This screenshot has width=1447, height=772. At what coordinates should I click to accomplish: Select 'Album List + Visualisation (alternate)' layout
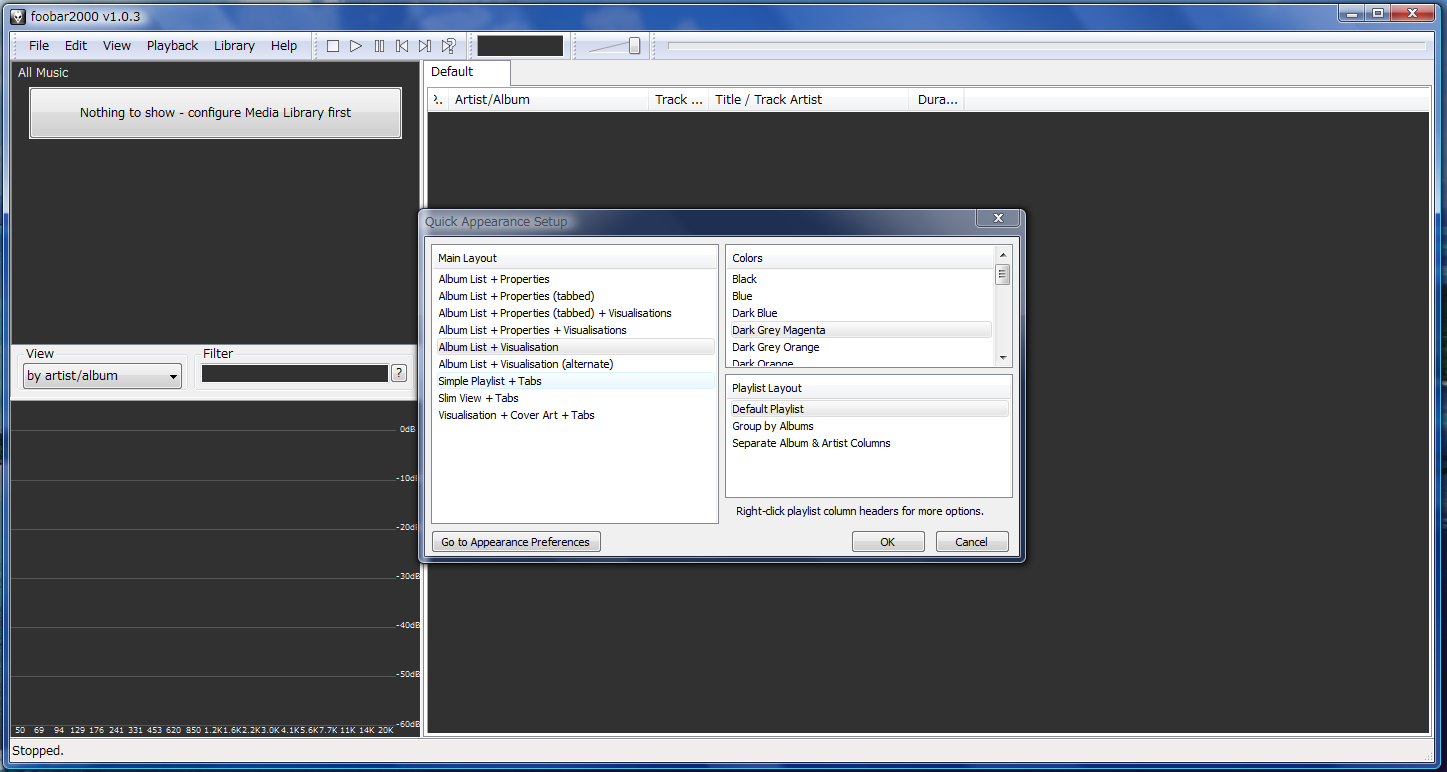tap(575, 364)
